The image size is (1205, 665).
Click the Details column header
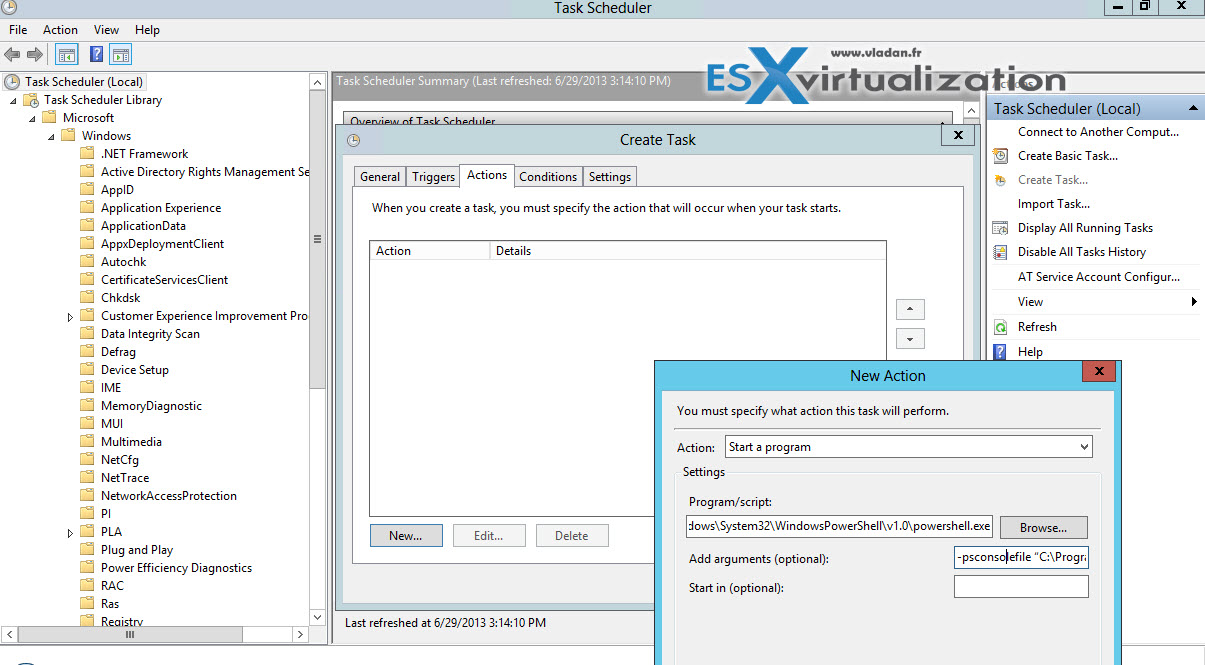688,251
